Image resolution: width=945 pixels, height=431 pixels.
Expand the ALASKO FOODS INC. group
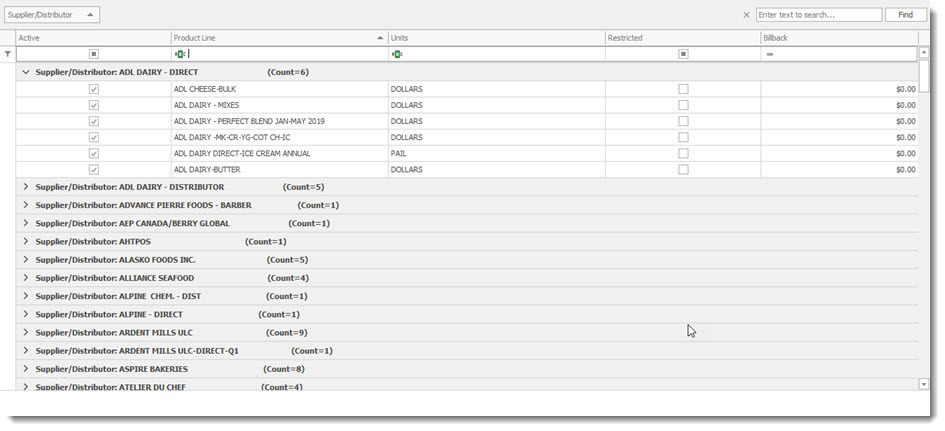[26, 260]
